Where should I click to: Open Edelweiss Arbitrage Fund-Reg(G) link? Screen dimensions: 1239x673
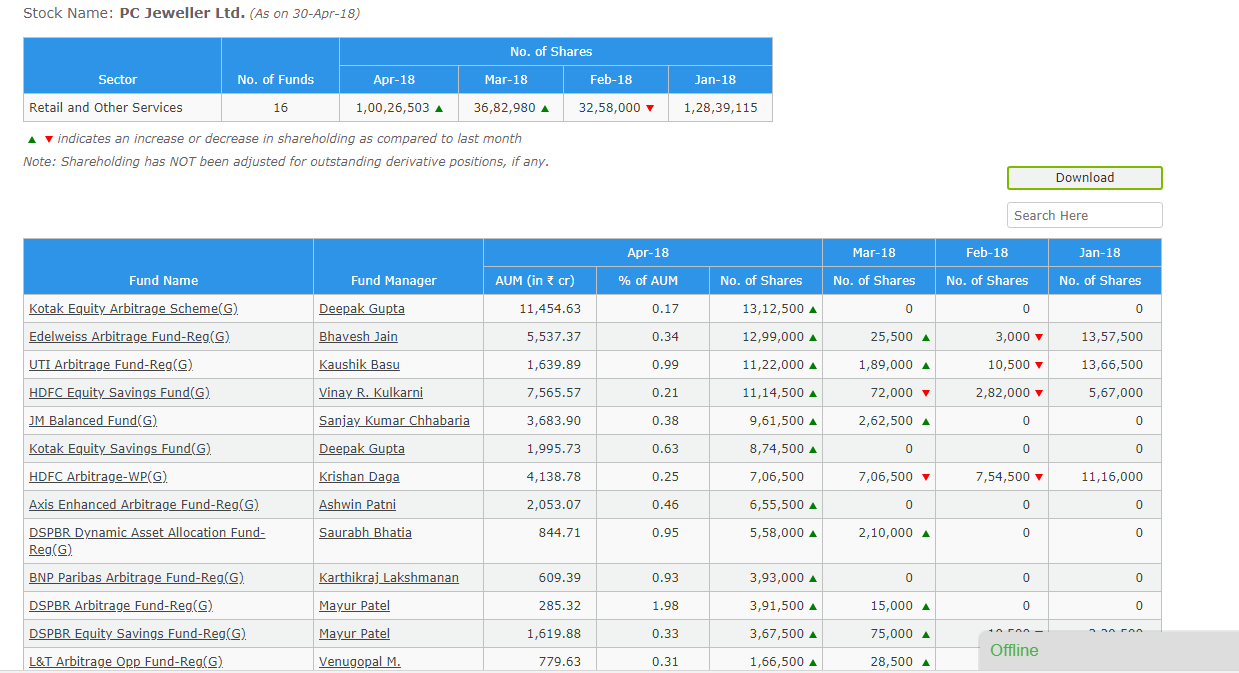(x=129, y=337)
